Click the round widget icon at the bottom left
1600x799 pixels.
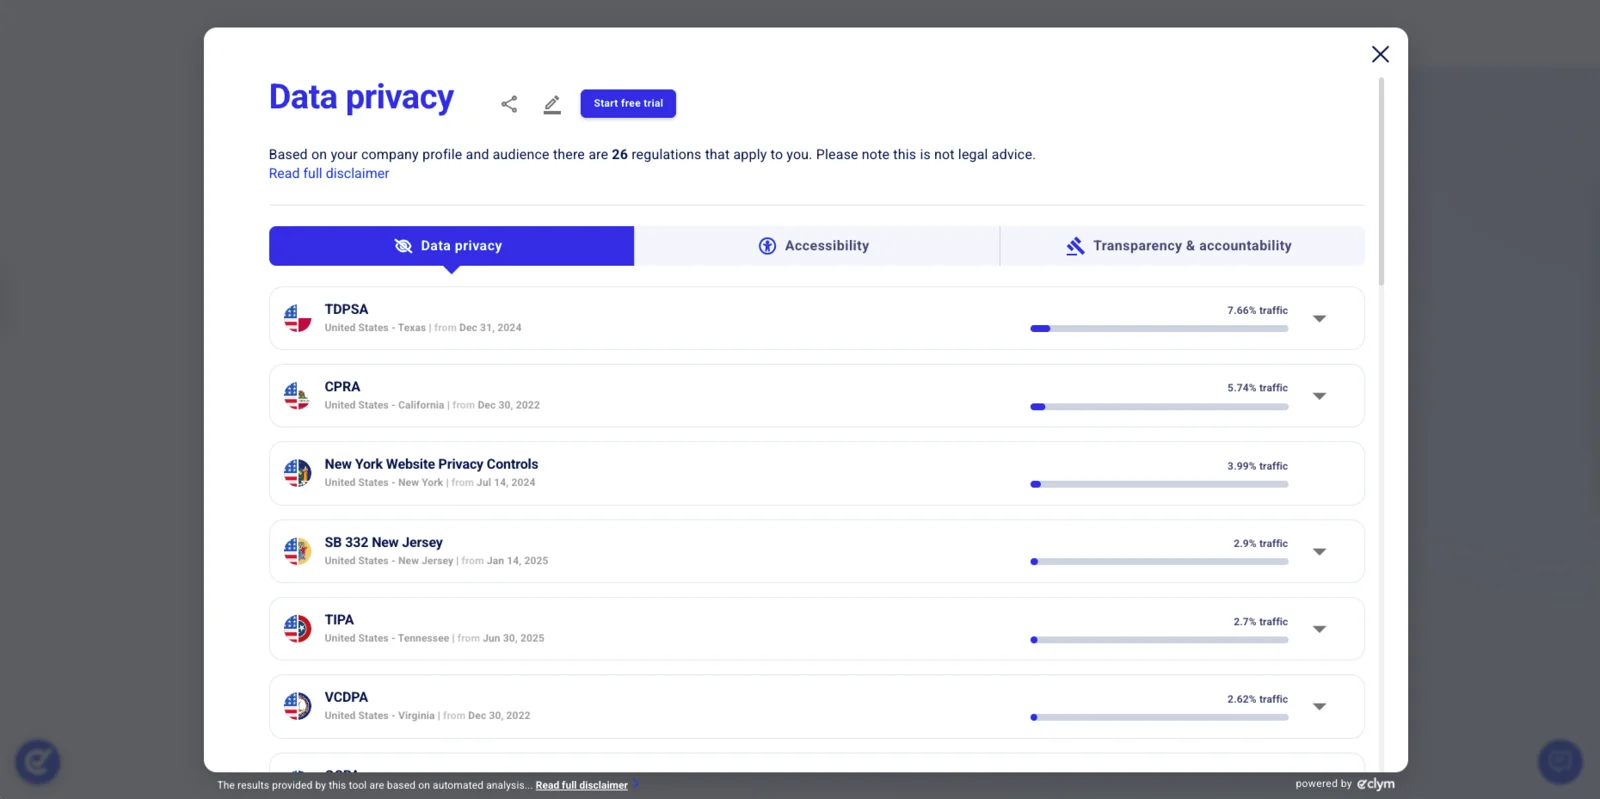point(38,762)
